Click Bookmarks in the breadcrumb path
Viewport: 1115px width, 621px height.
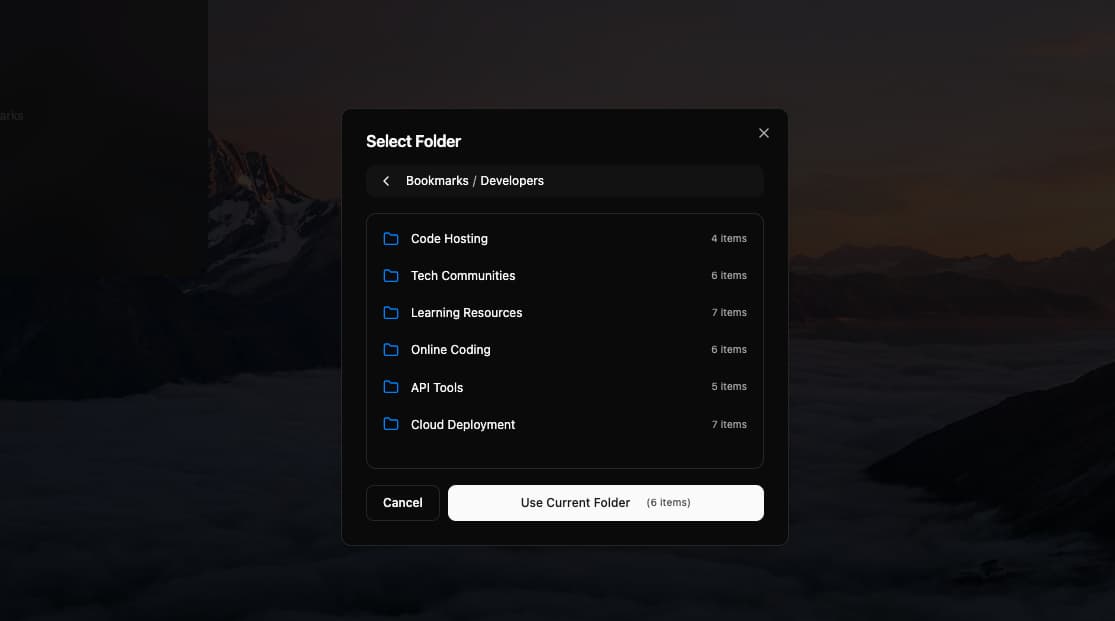437,180
